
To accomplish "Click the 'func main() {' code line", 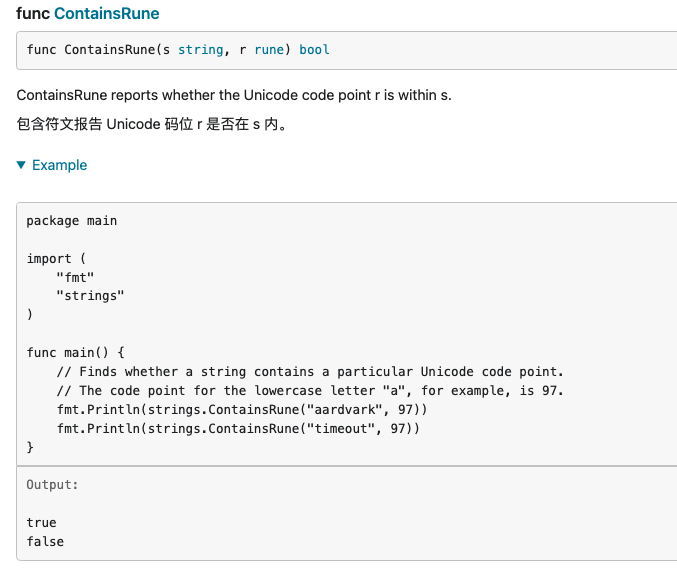I will point(76,352).
